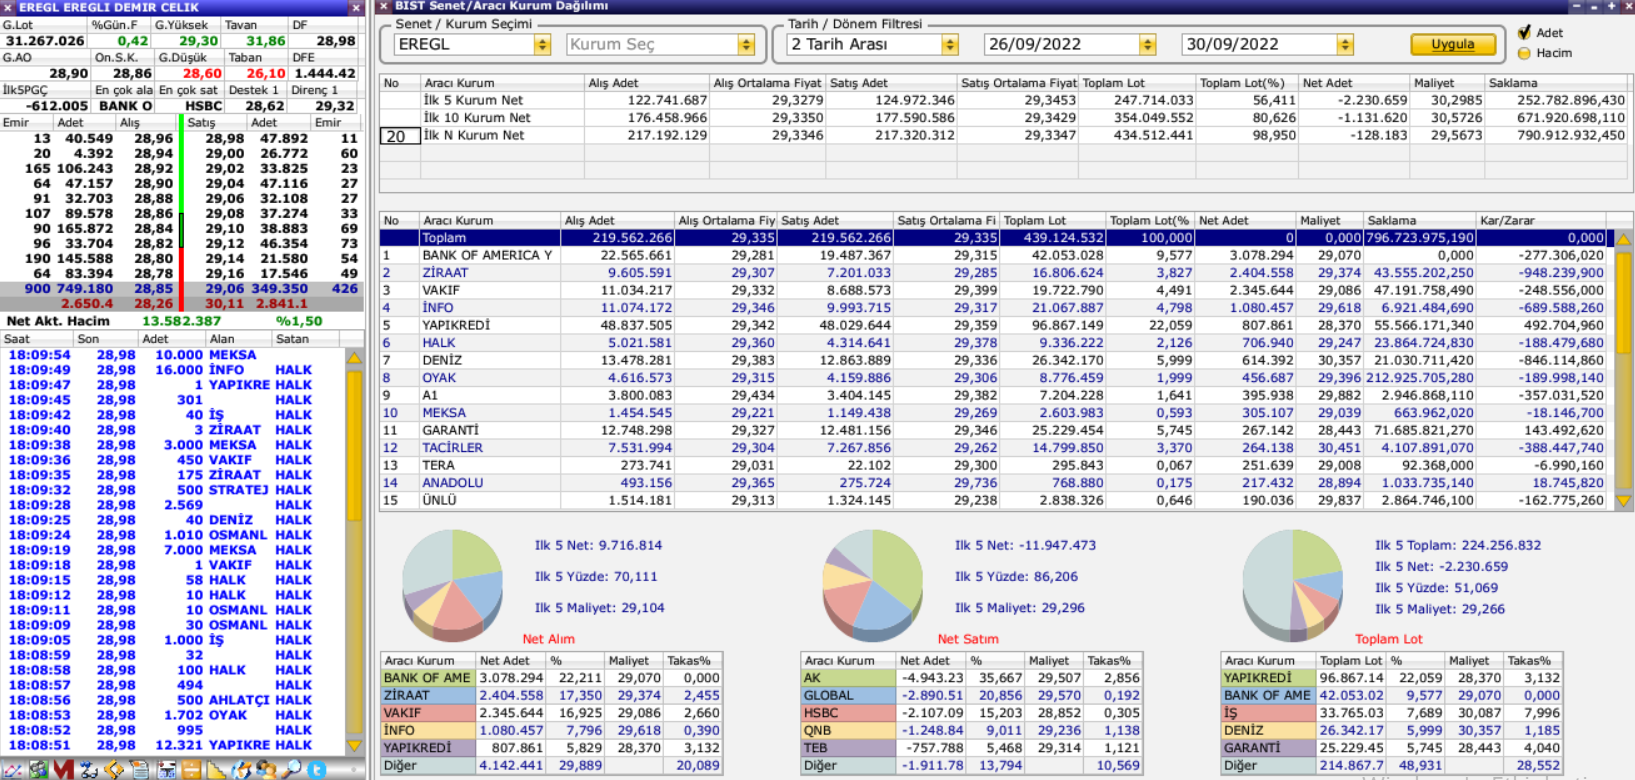The width and height of the screenshot is (1635, 780).
Task: Click the green users icon in bottom toolbar
Action: tap(39, 770)
